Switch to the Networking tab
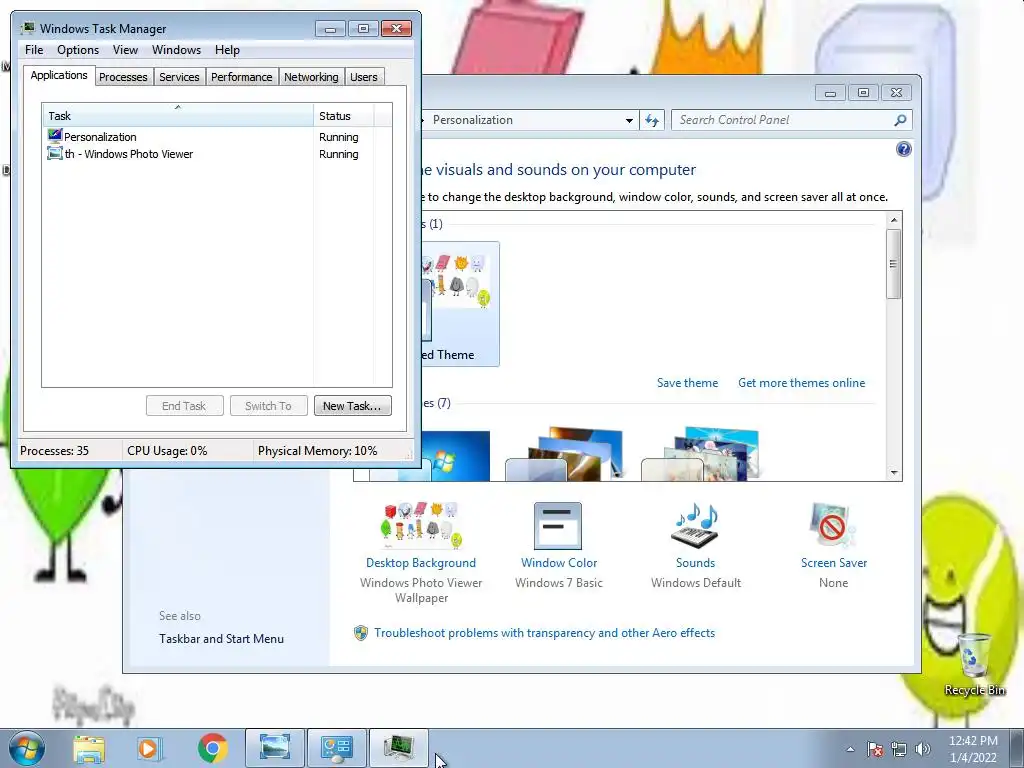 pos(311,77)
